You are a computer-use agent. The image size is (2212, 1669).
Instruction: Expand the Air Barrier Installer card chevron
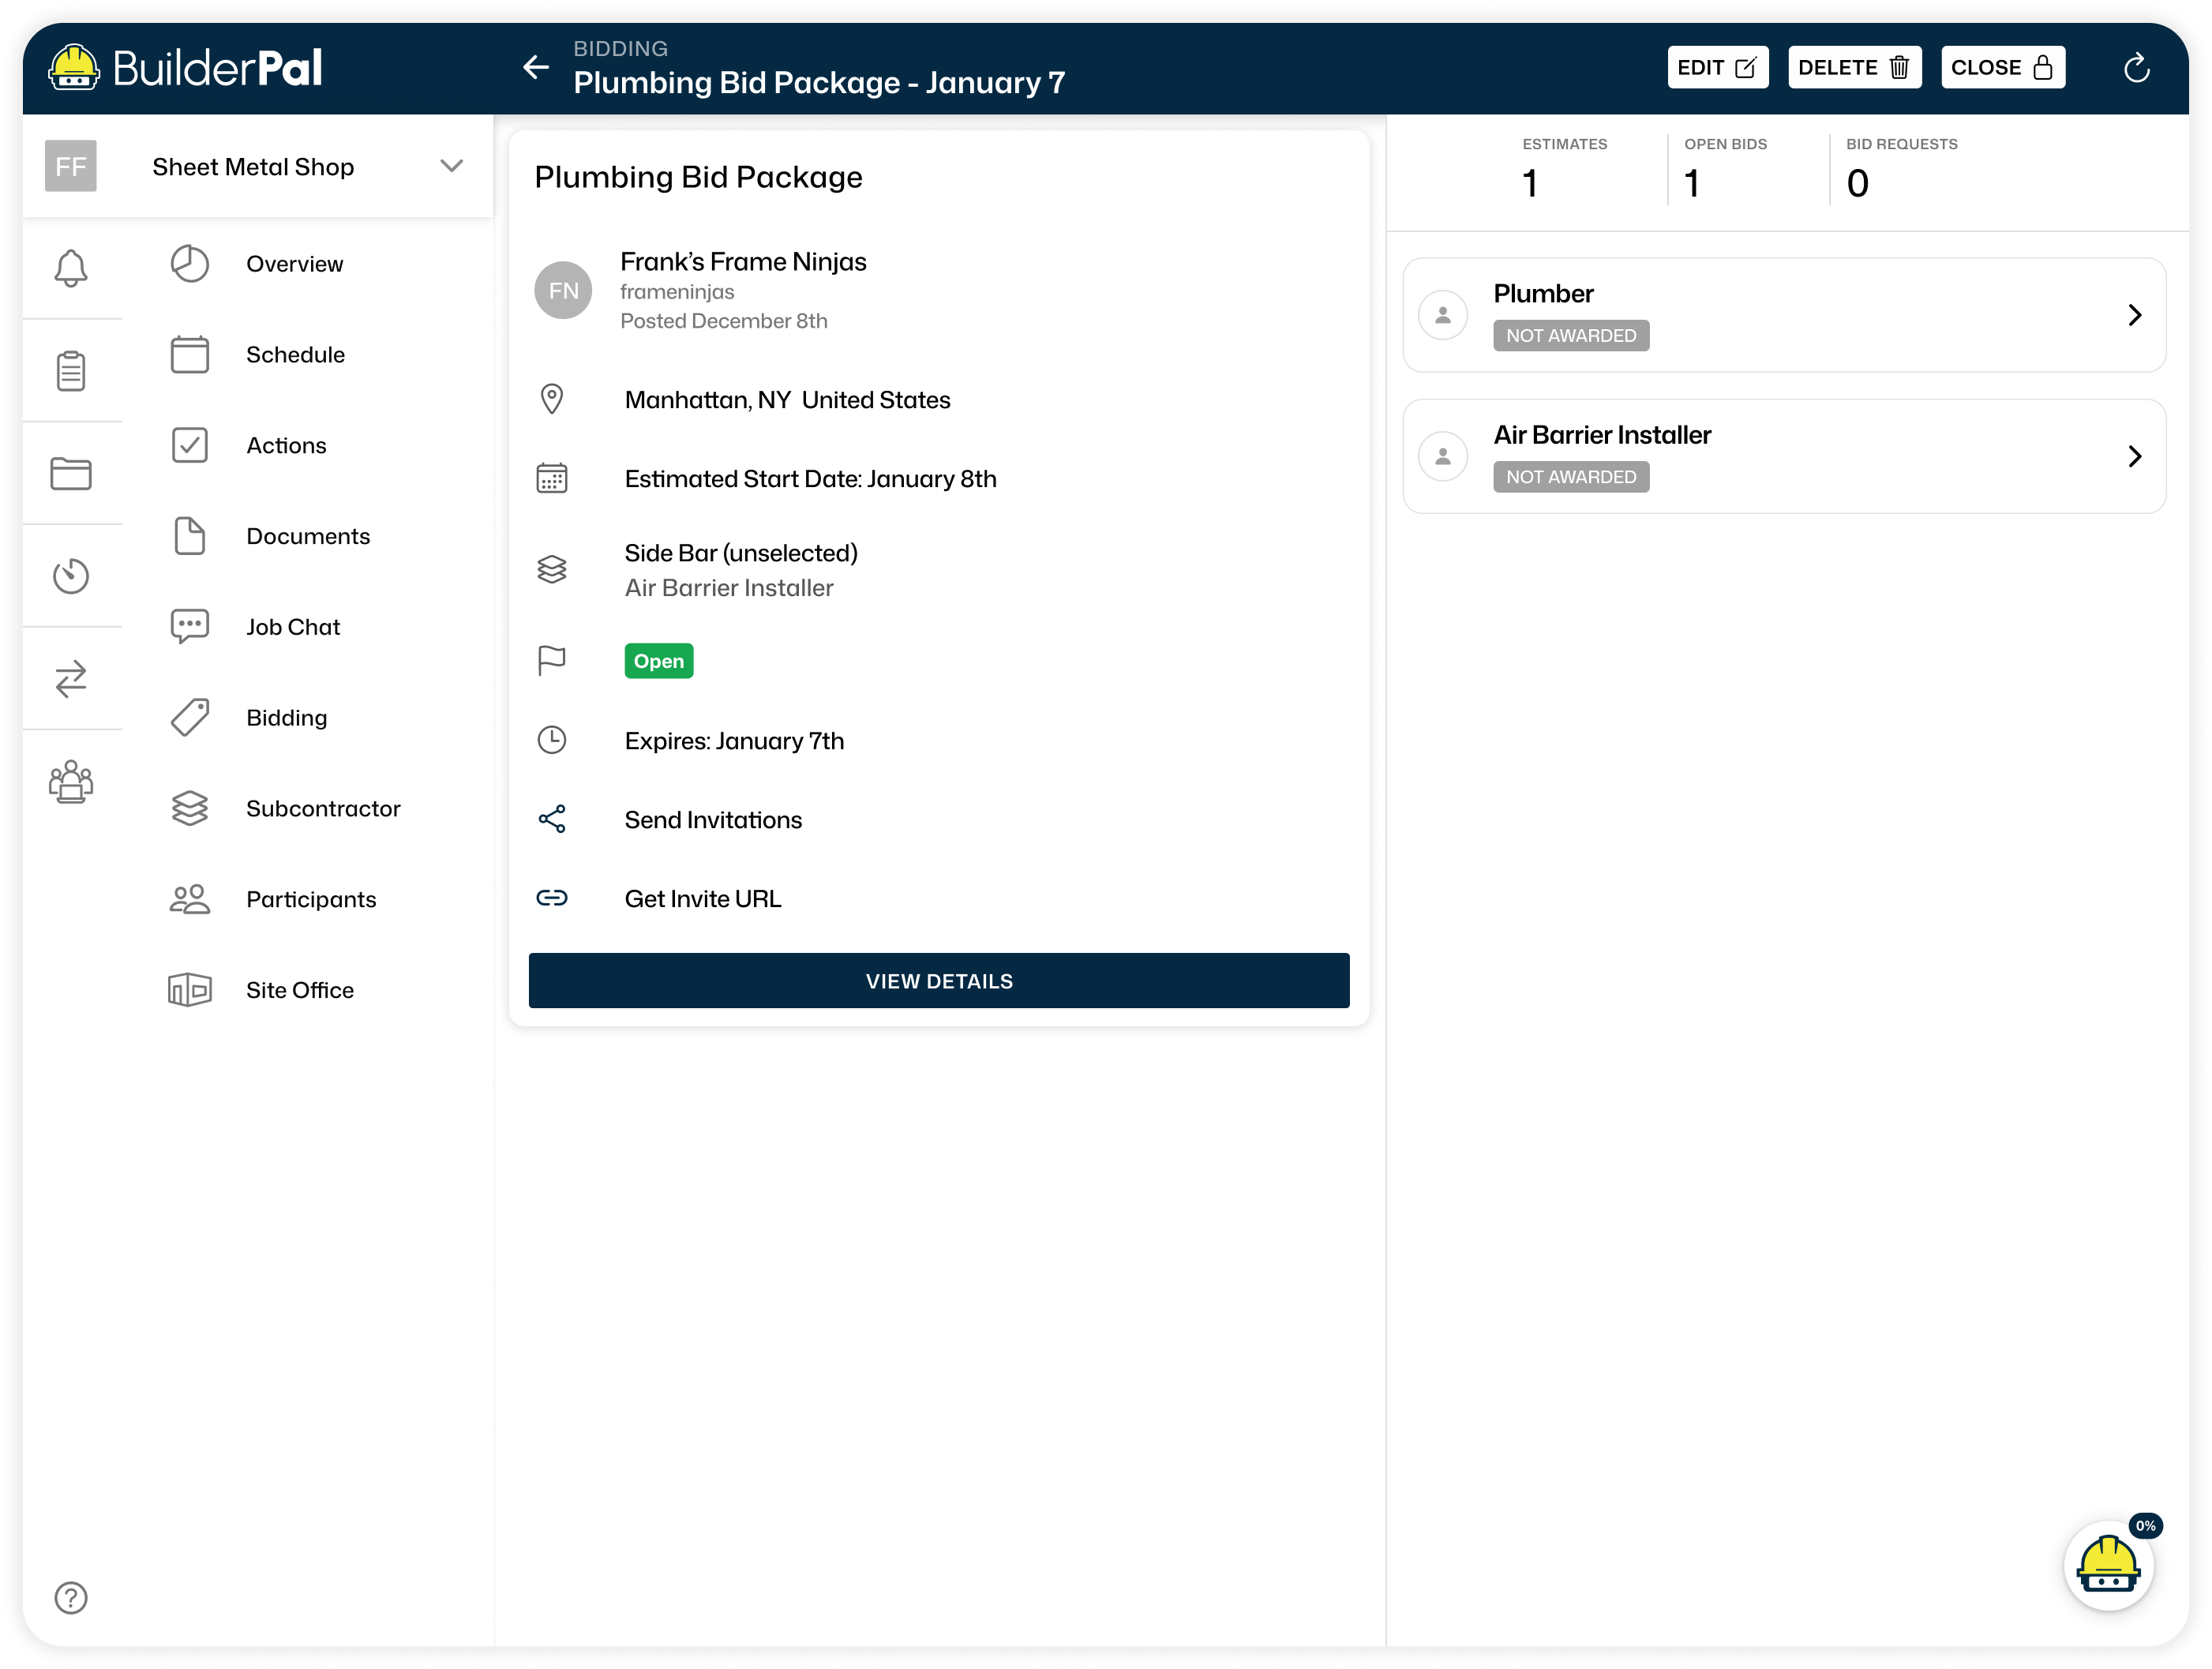pos(2136,456)
